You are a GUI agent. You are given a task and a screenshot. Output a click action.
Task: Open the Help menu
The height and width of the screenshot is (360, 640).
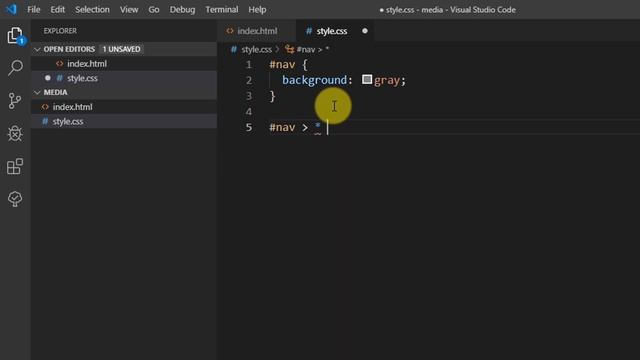(257, 9)
